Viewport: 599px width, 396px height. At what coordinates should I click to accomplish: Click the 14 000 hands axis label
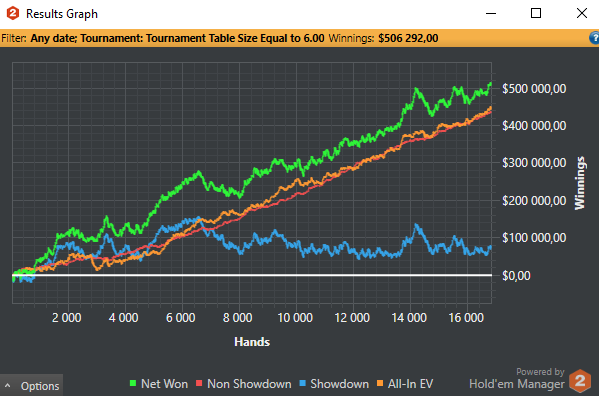click(x=409, y=317)
